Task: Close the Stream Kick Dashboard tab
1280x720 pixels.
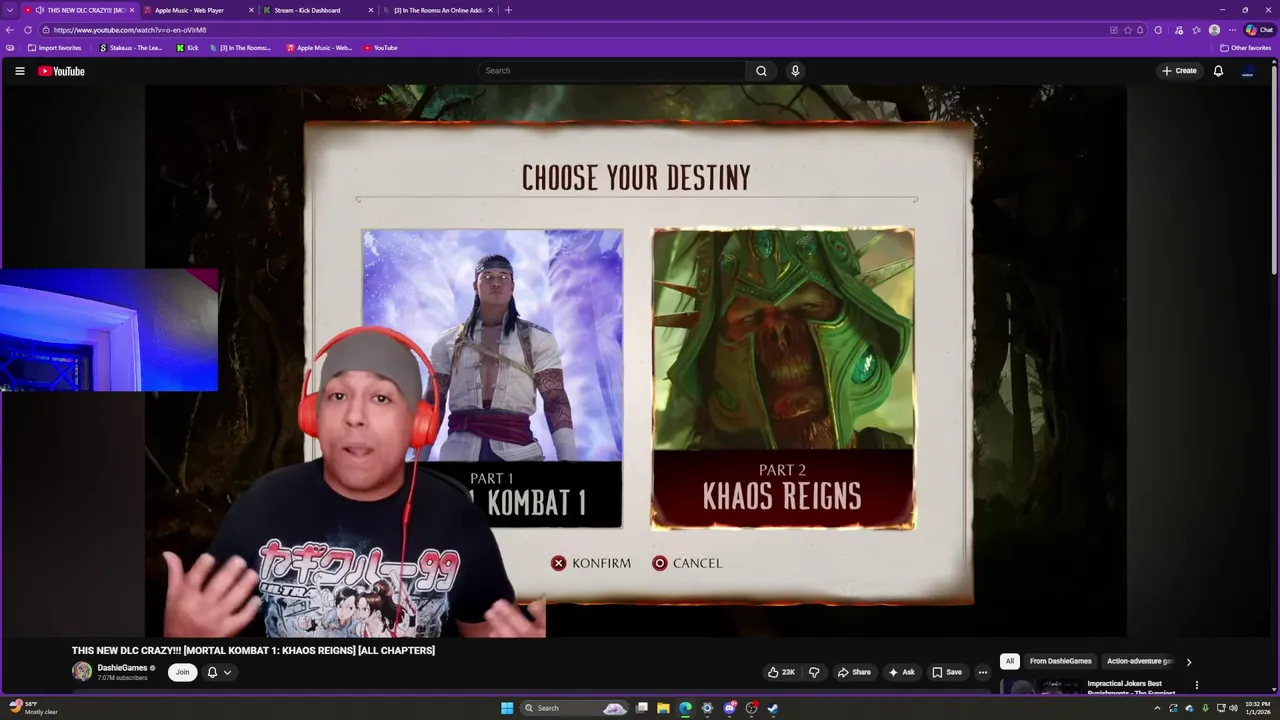Action: [x=371, y=10]
